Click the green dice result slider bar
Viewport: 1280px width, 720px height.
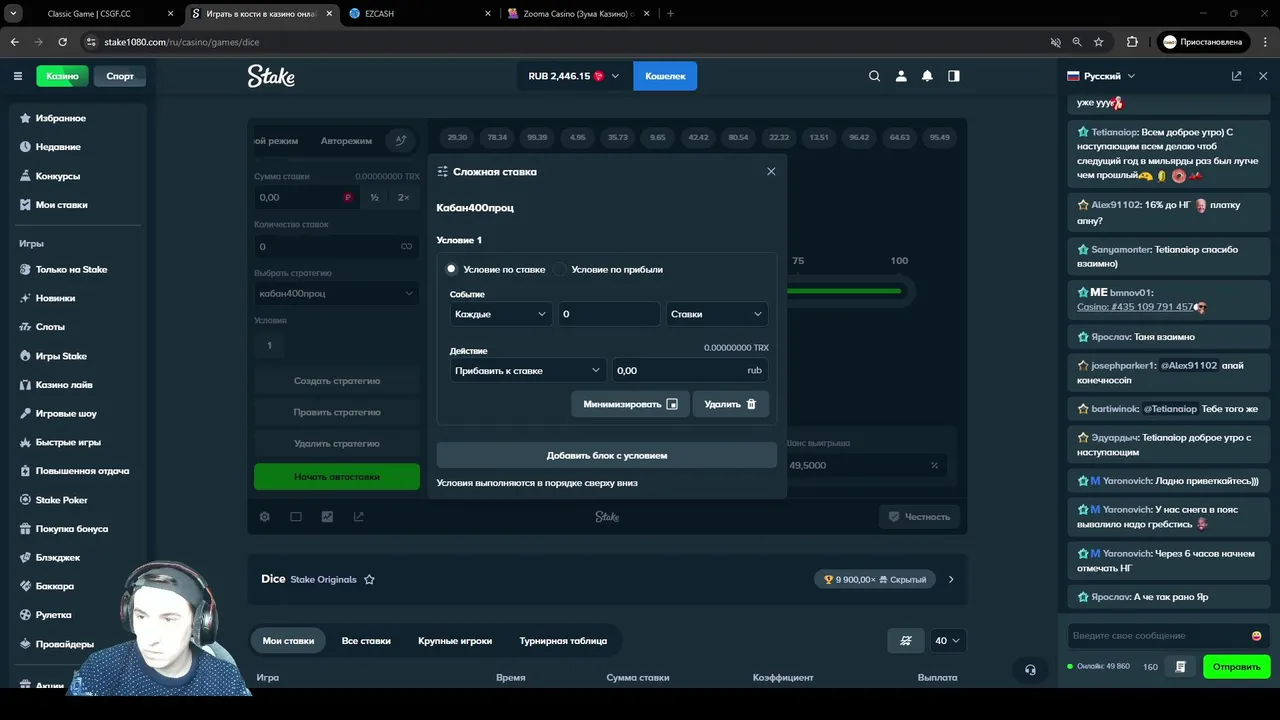[844, 291]
